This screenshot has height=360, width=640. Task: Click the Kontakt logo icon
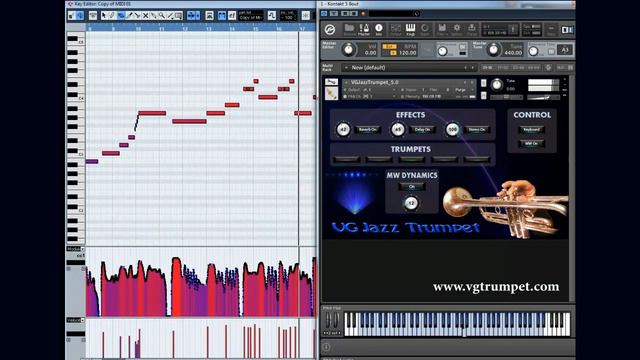pos(330,29)
